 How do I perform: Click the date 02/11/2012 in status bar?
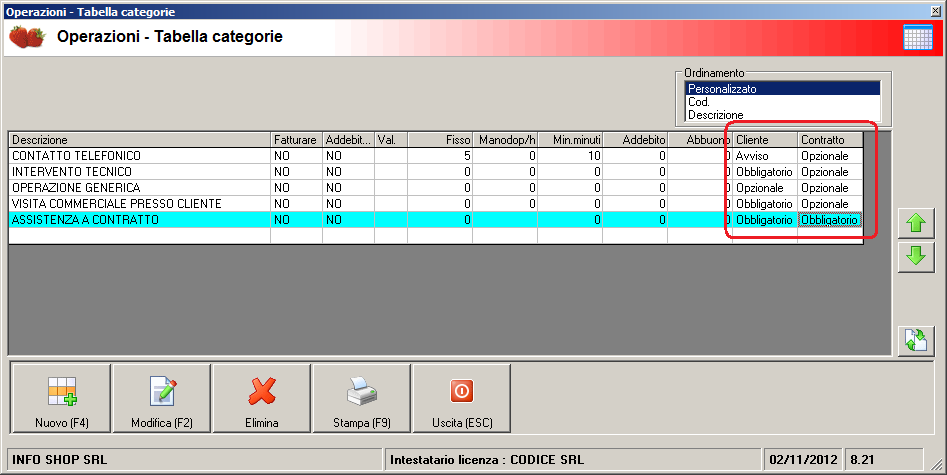pos(803,460)
